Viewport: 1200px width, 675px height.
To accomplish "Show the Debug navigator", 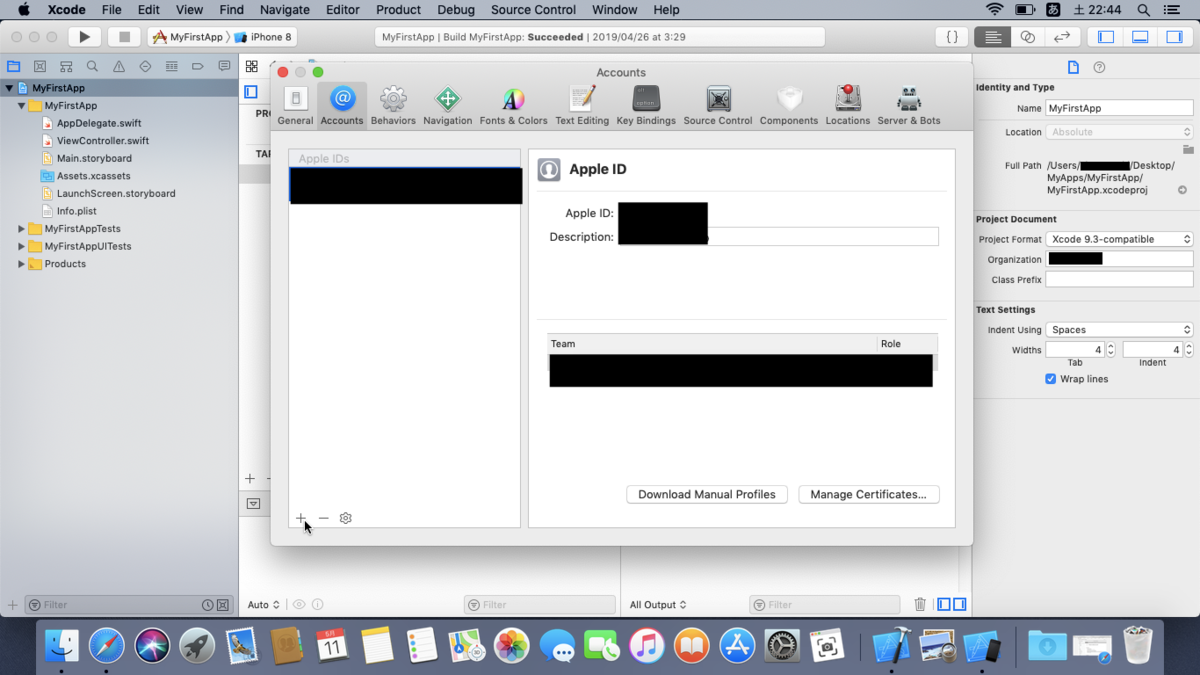I will [x=171, y=67].
